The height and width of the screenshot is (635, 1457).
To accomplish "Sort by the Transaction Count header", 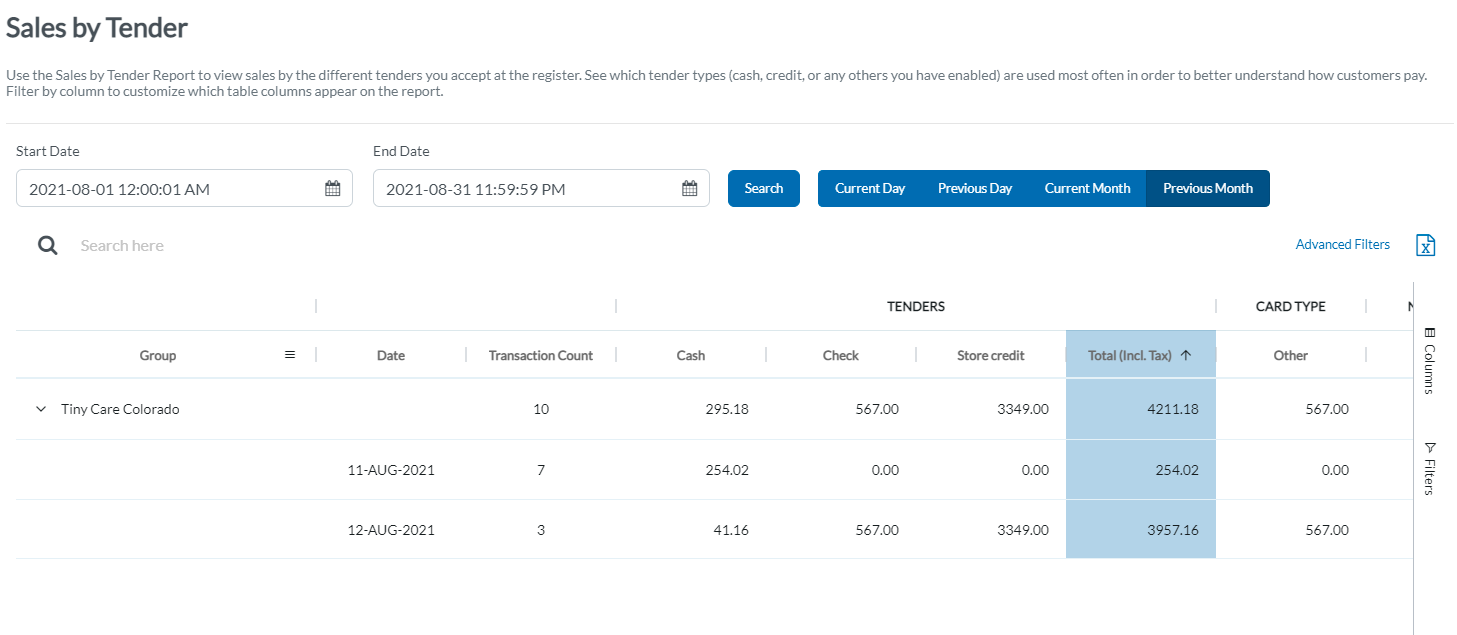I will [541, 355].
